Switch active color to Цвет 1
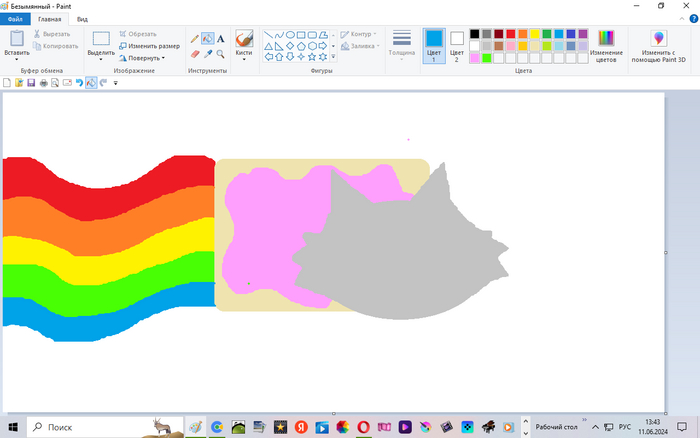This screenshot has height=438, width=700. click(433, 45)
